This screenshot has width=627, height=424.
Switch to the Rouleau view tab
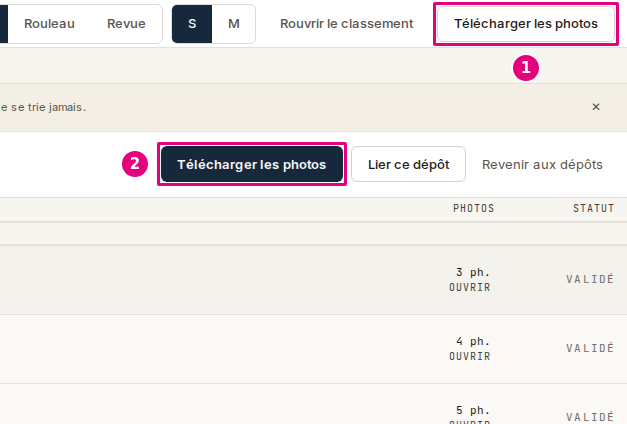coord(49,24)
